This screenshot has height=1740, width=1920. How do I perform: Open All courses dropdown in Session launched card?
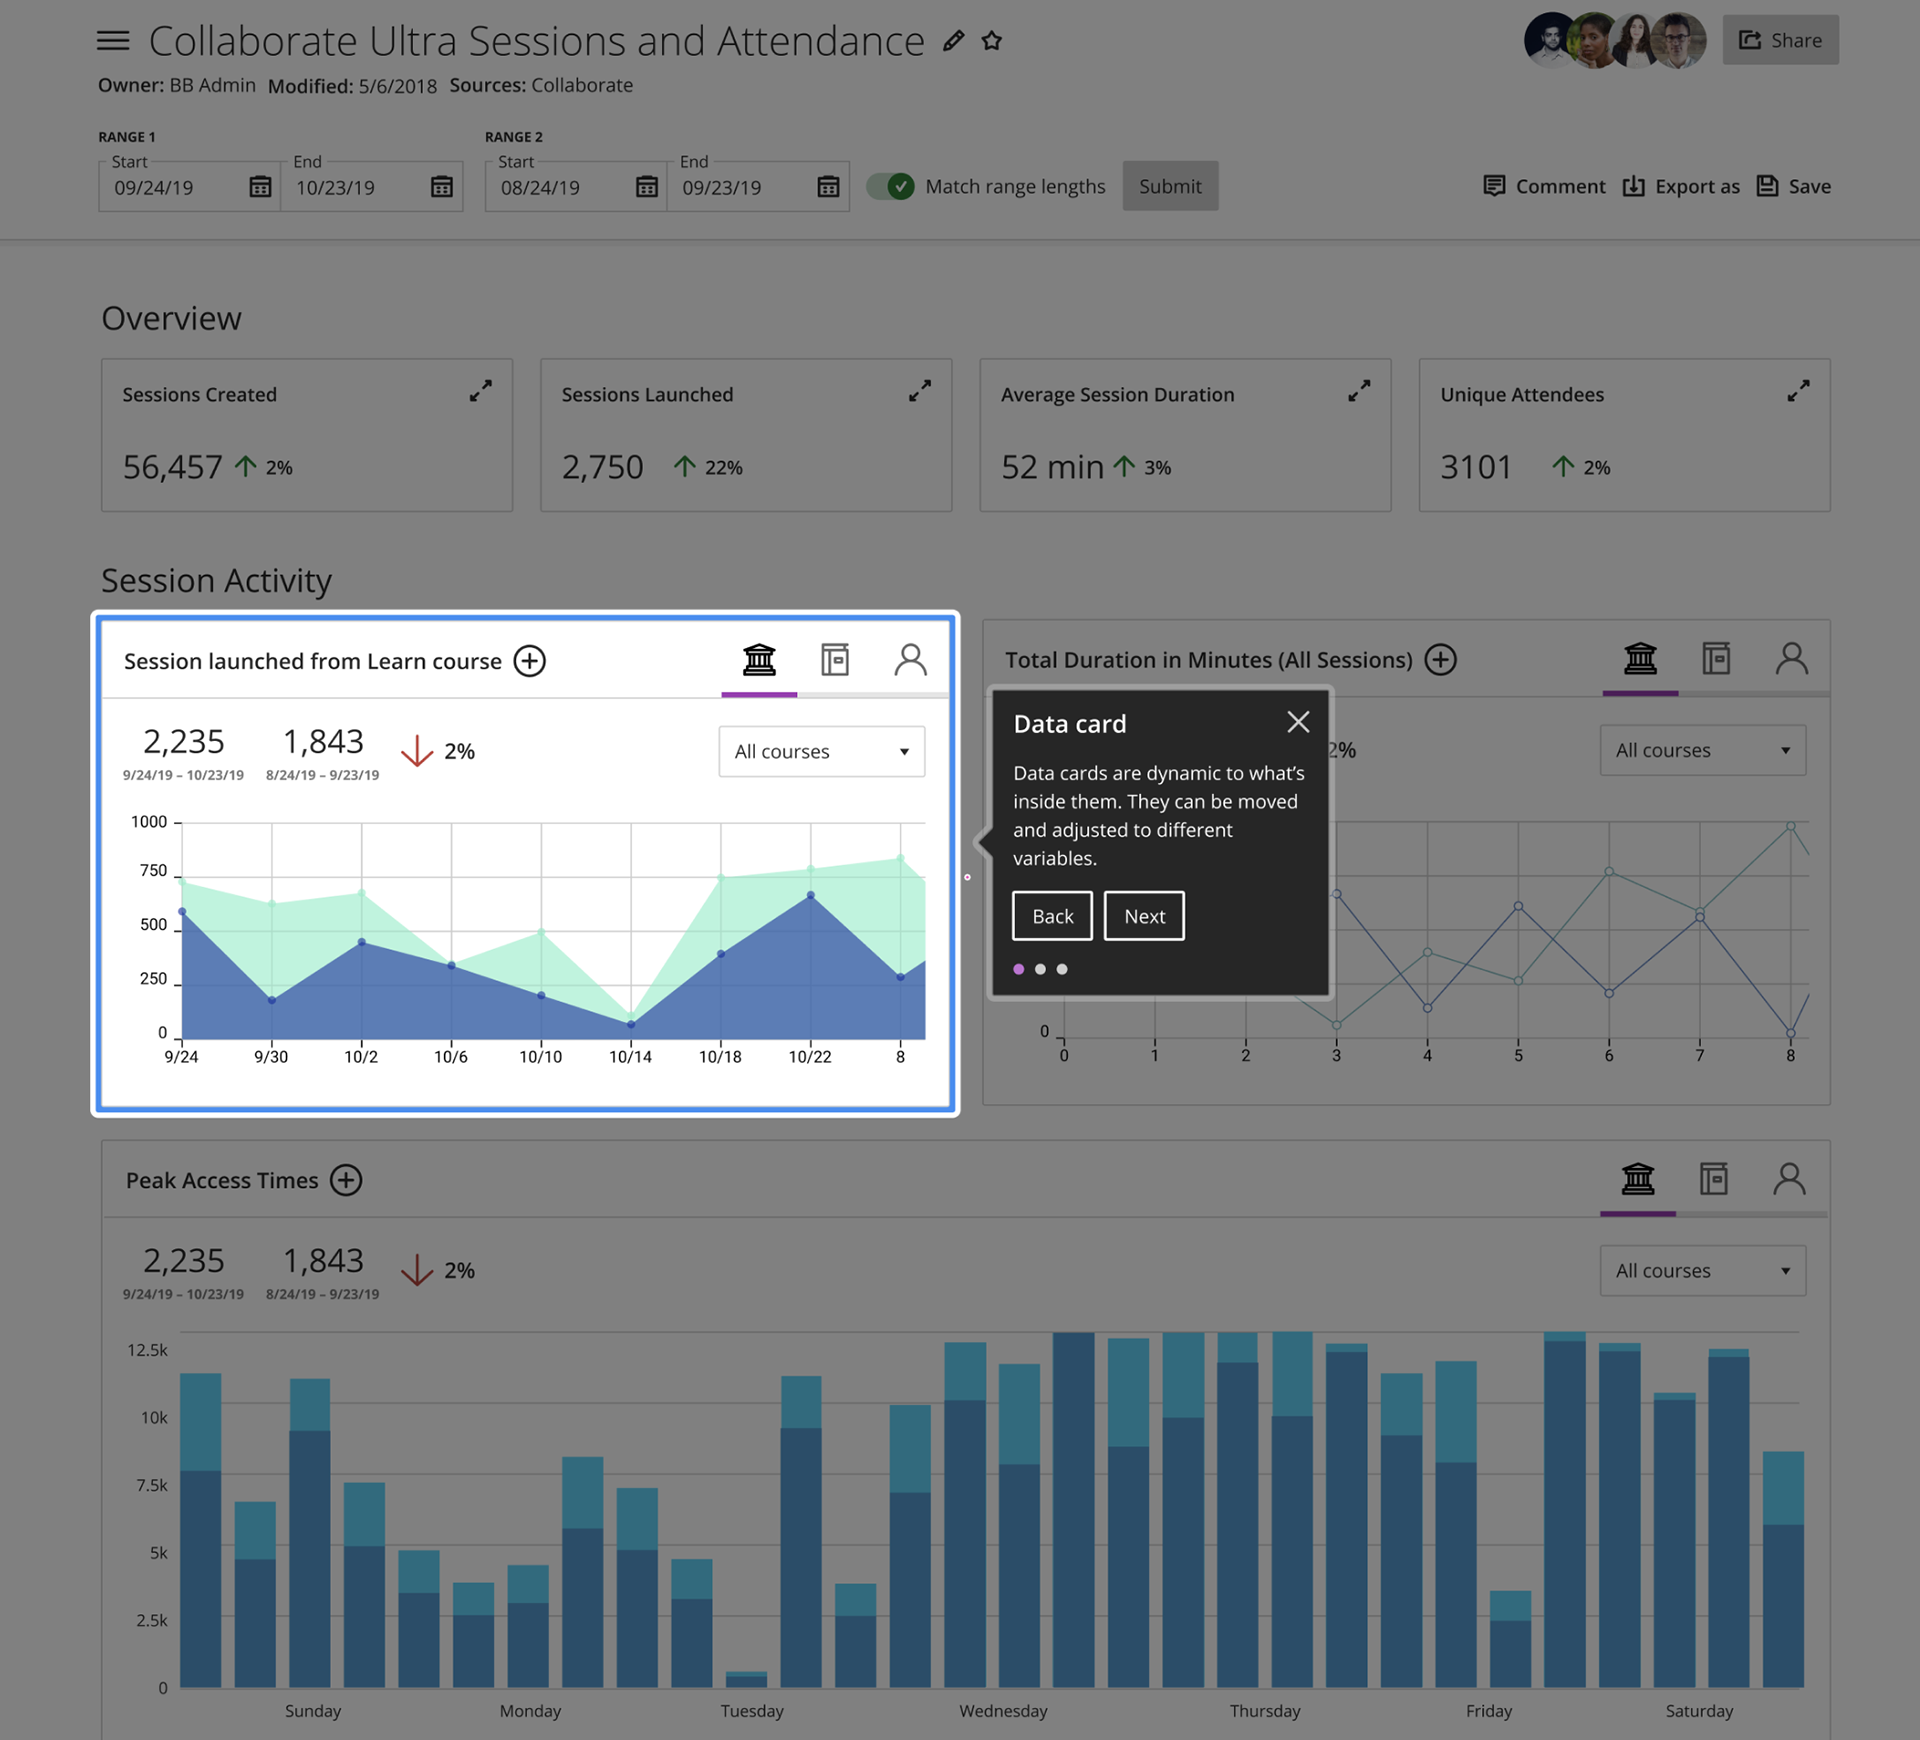(x=822, y=751)
